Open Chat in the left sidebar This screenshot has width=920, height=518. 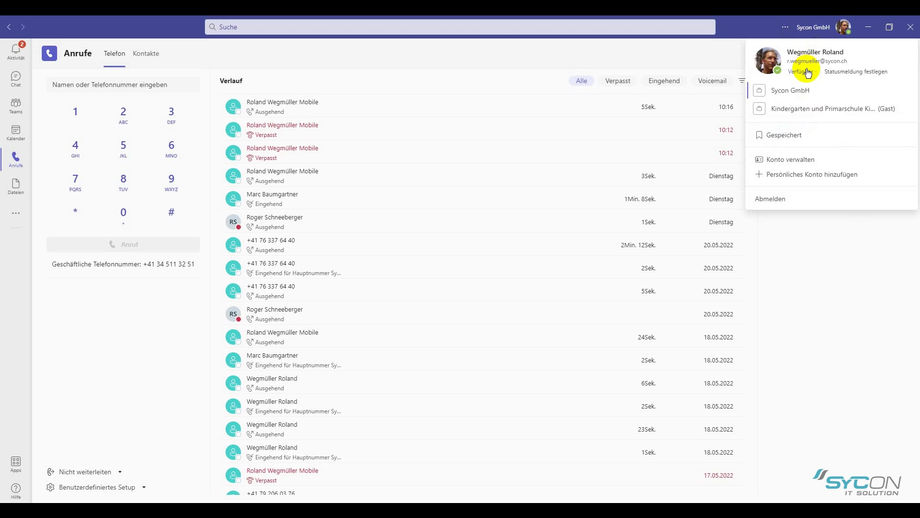16,79
